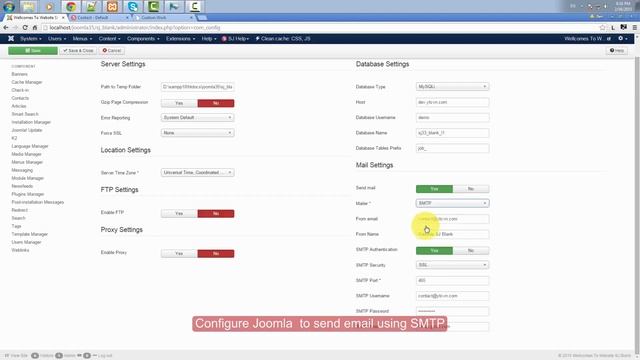
Task: Click the Help toolbar button
Action: pyautogui.click(x=617, y=51)
